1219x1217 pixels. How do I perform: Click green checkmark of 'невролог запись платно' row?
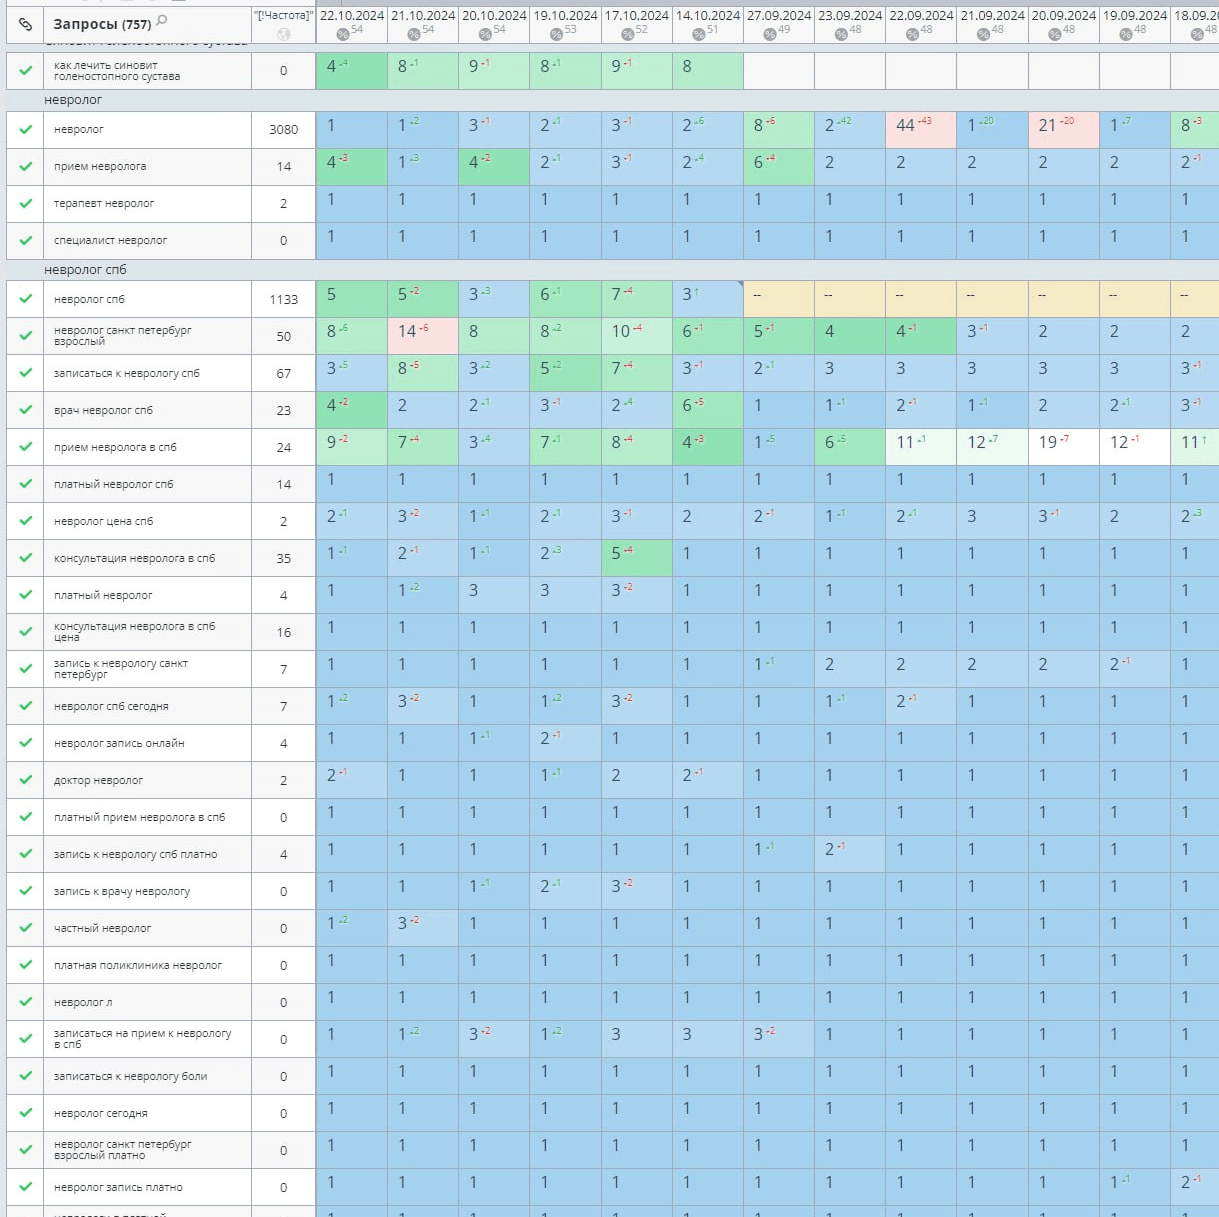[26, 1187]
